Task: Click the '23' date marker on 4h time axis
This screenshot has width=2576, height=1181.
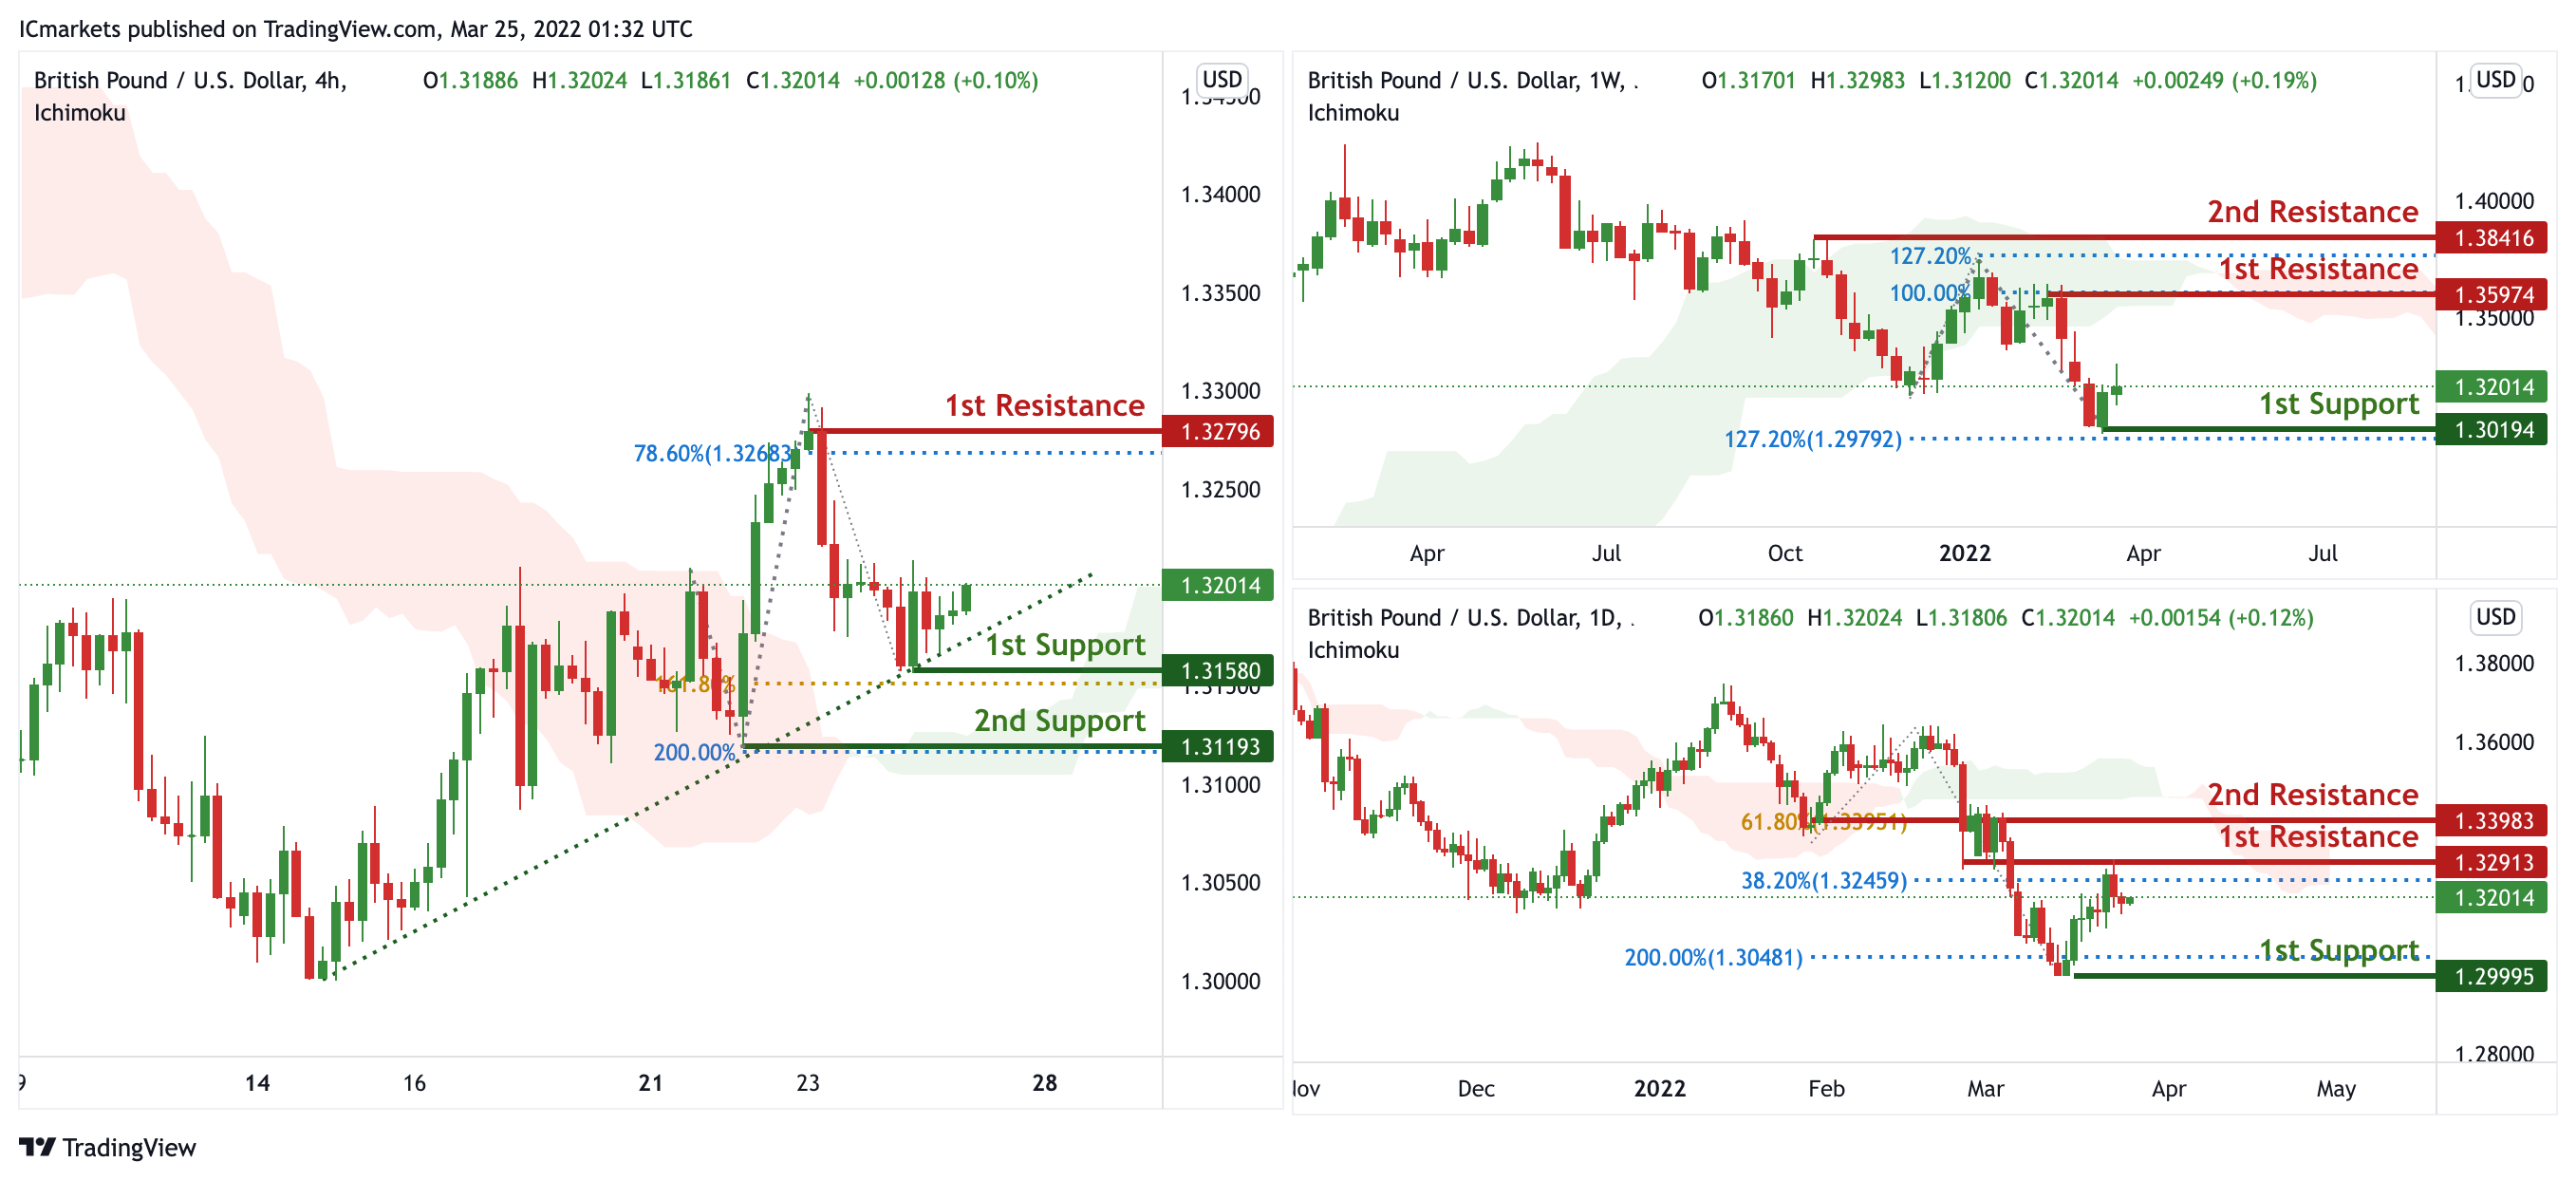Action: coord(807,1082)
